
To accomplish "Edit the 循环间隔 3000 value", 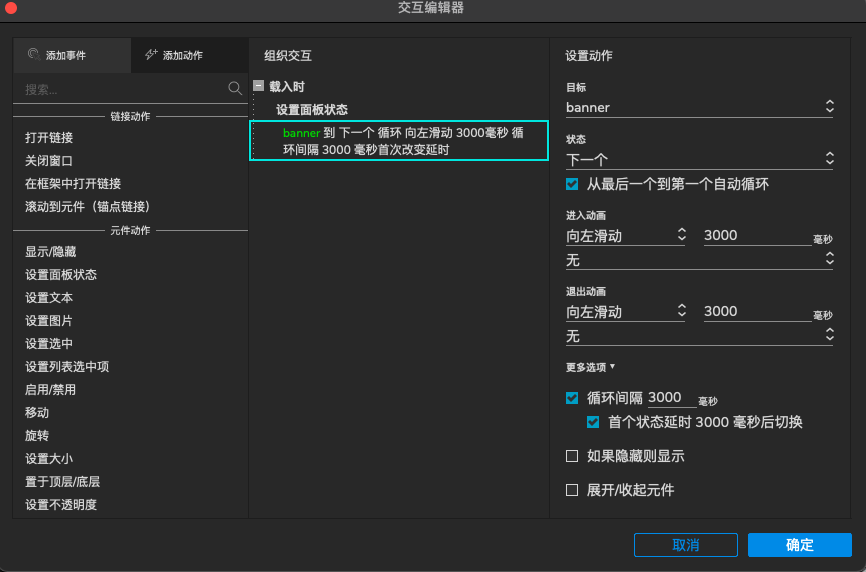I will pyautogui.click(x=672, y=398).
